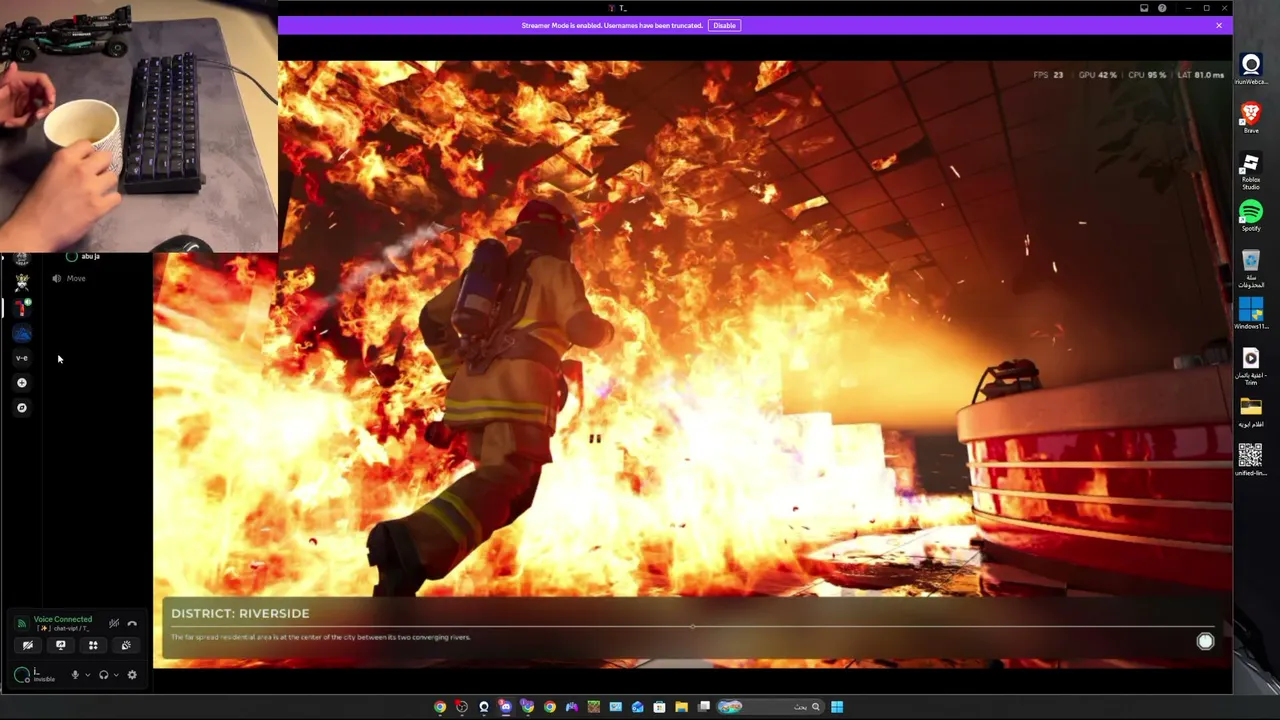This screenshot has height=720, width=1280.
Task: Open the Discord server discovery compass
Action: [x=22, y=408]
